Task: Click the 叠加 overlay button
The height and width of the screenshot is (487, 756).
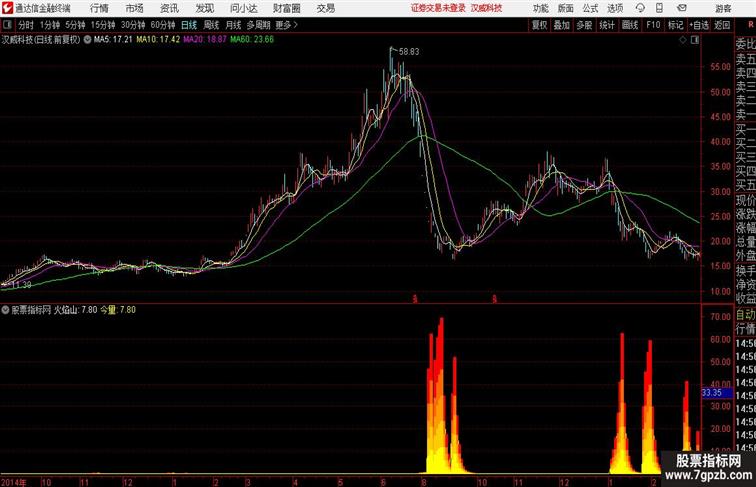Action: pyautogui.click(x=561, y=25)
